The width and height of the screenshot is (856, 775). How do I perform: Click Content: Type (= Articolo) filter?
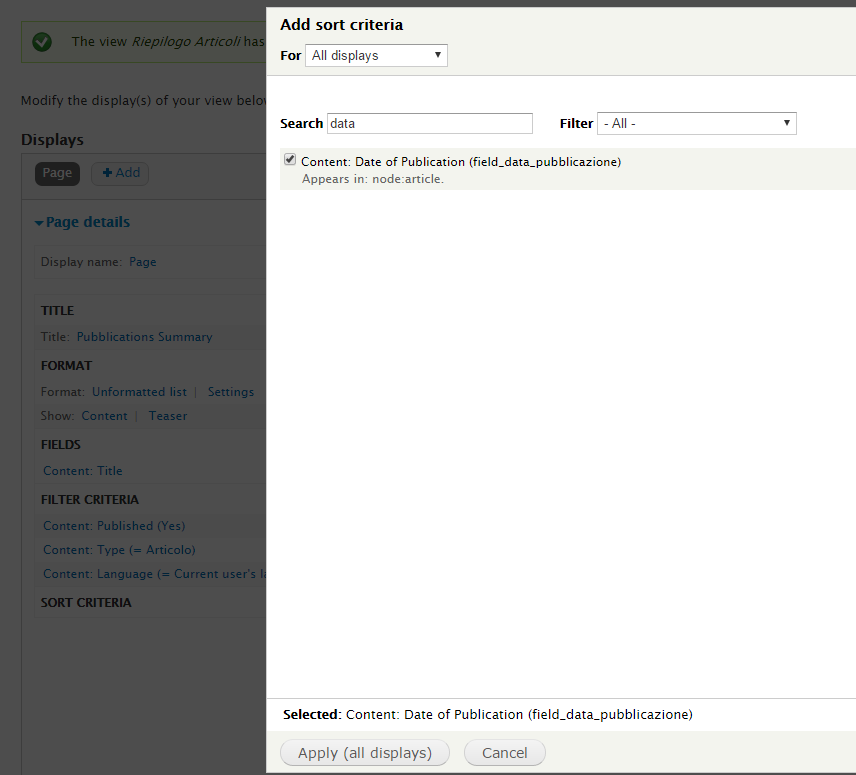[119, 550]
